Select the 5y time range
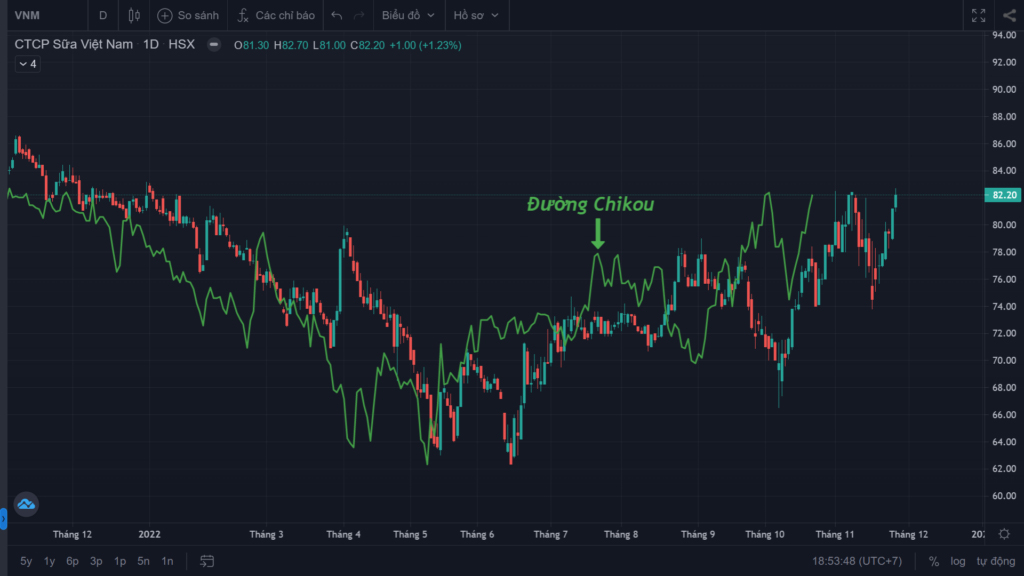Viewport: 1024px width, 576px height. [x=26, y=561]
